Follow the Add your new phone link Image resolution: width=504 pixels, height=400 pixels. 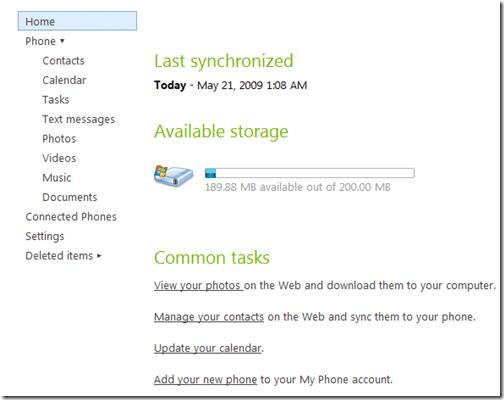tap(205, 380)
